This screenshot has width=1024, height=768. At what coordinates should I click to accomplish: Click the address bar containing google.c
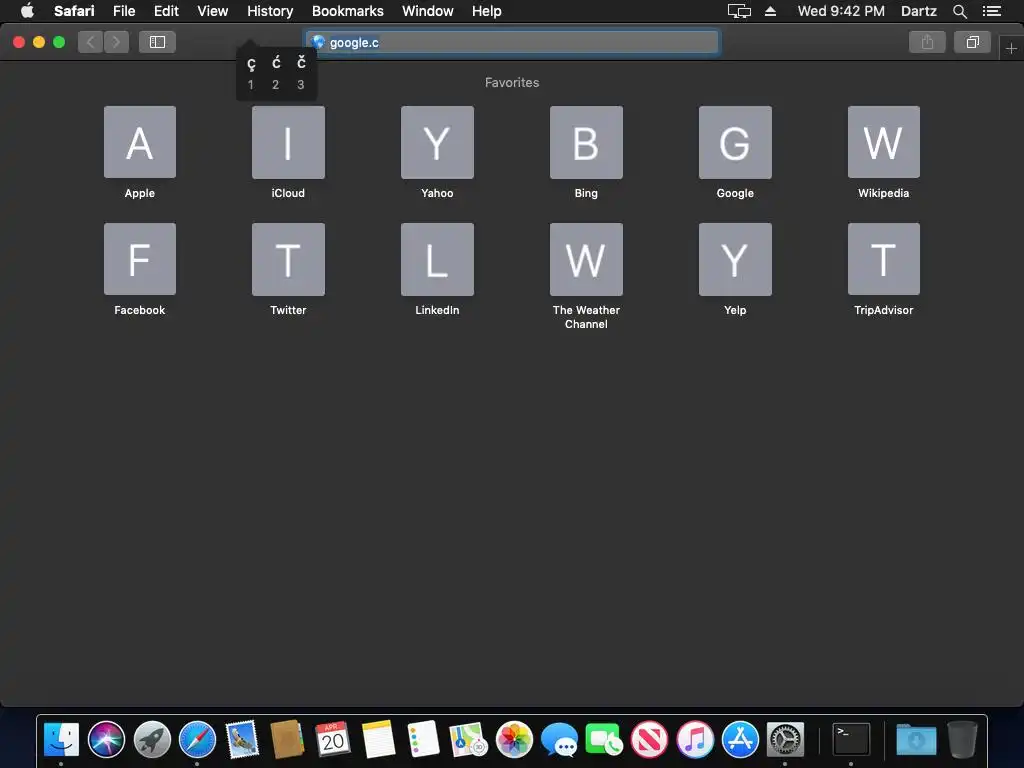pyautogui.click(x=512, y=42)
